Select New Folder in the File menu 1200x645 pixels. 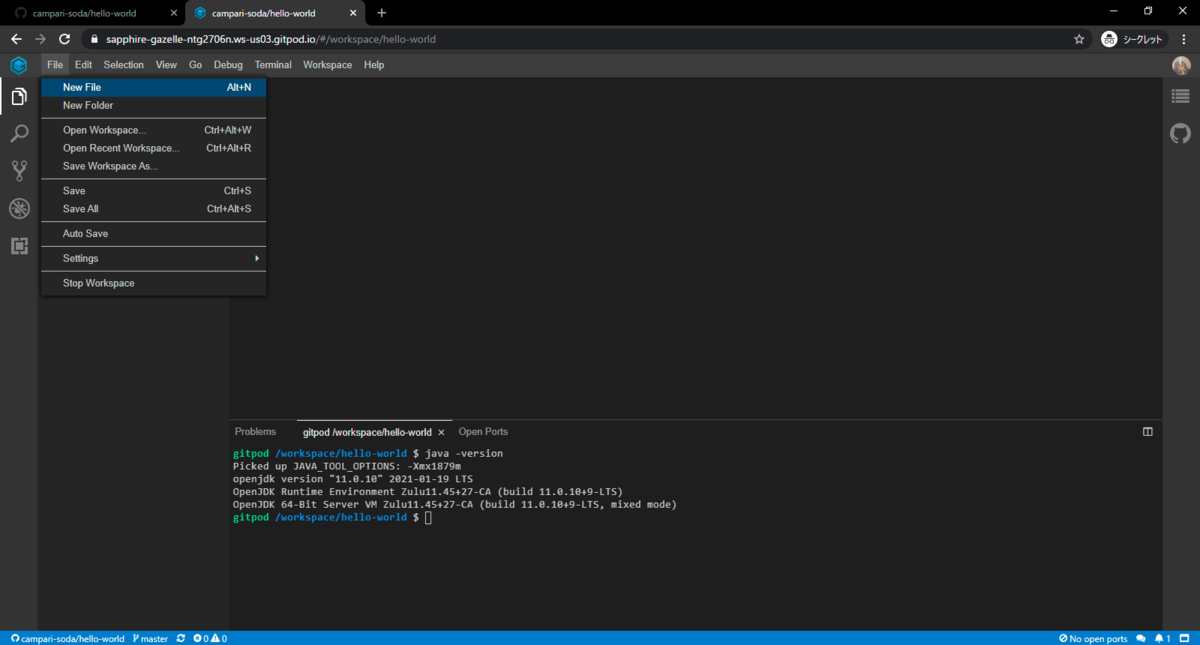pyautogui.click(x=89, y=105)
